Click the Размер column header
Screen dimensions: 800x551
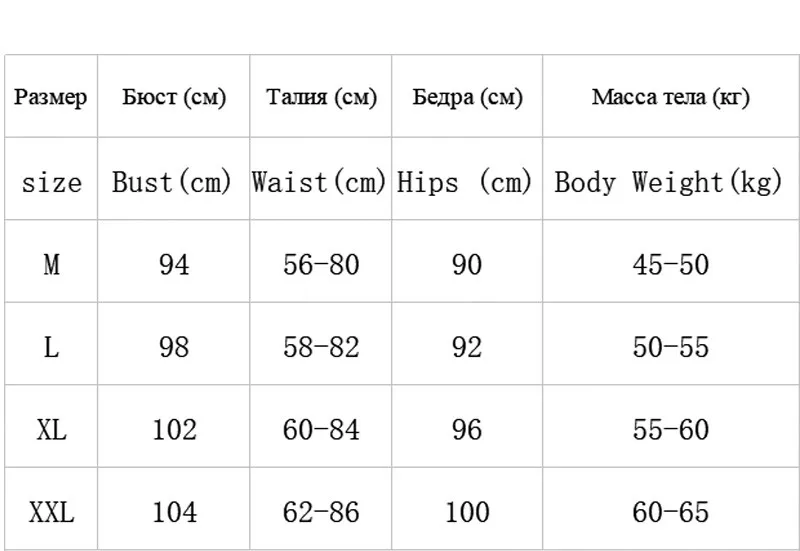pos(51,97)
